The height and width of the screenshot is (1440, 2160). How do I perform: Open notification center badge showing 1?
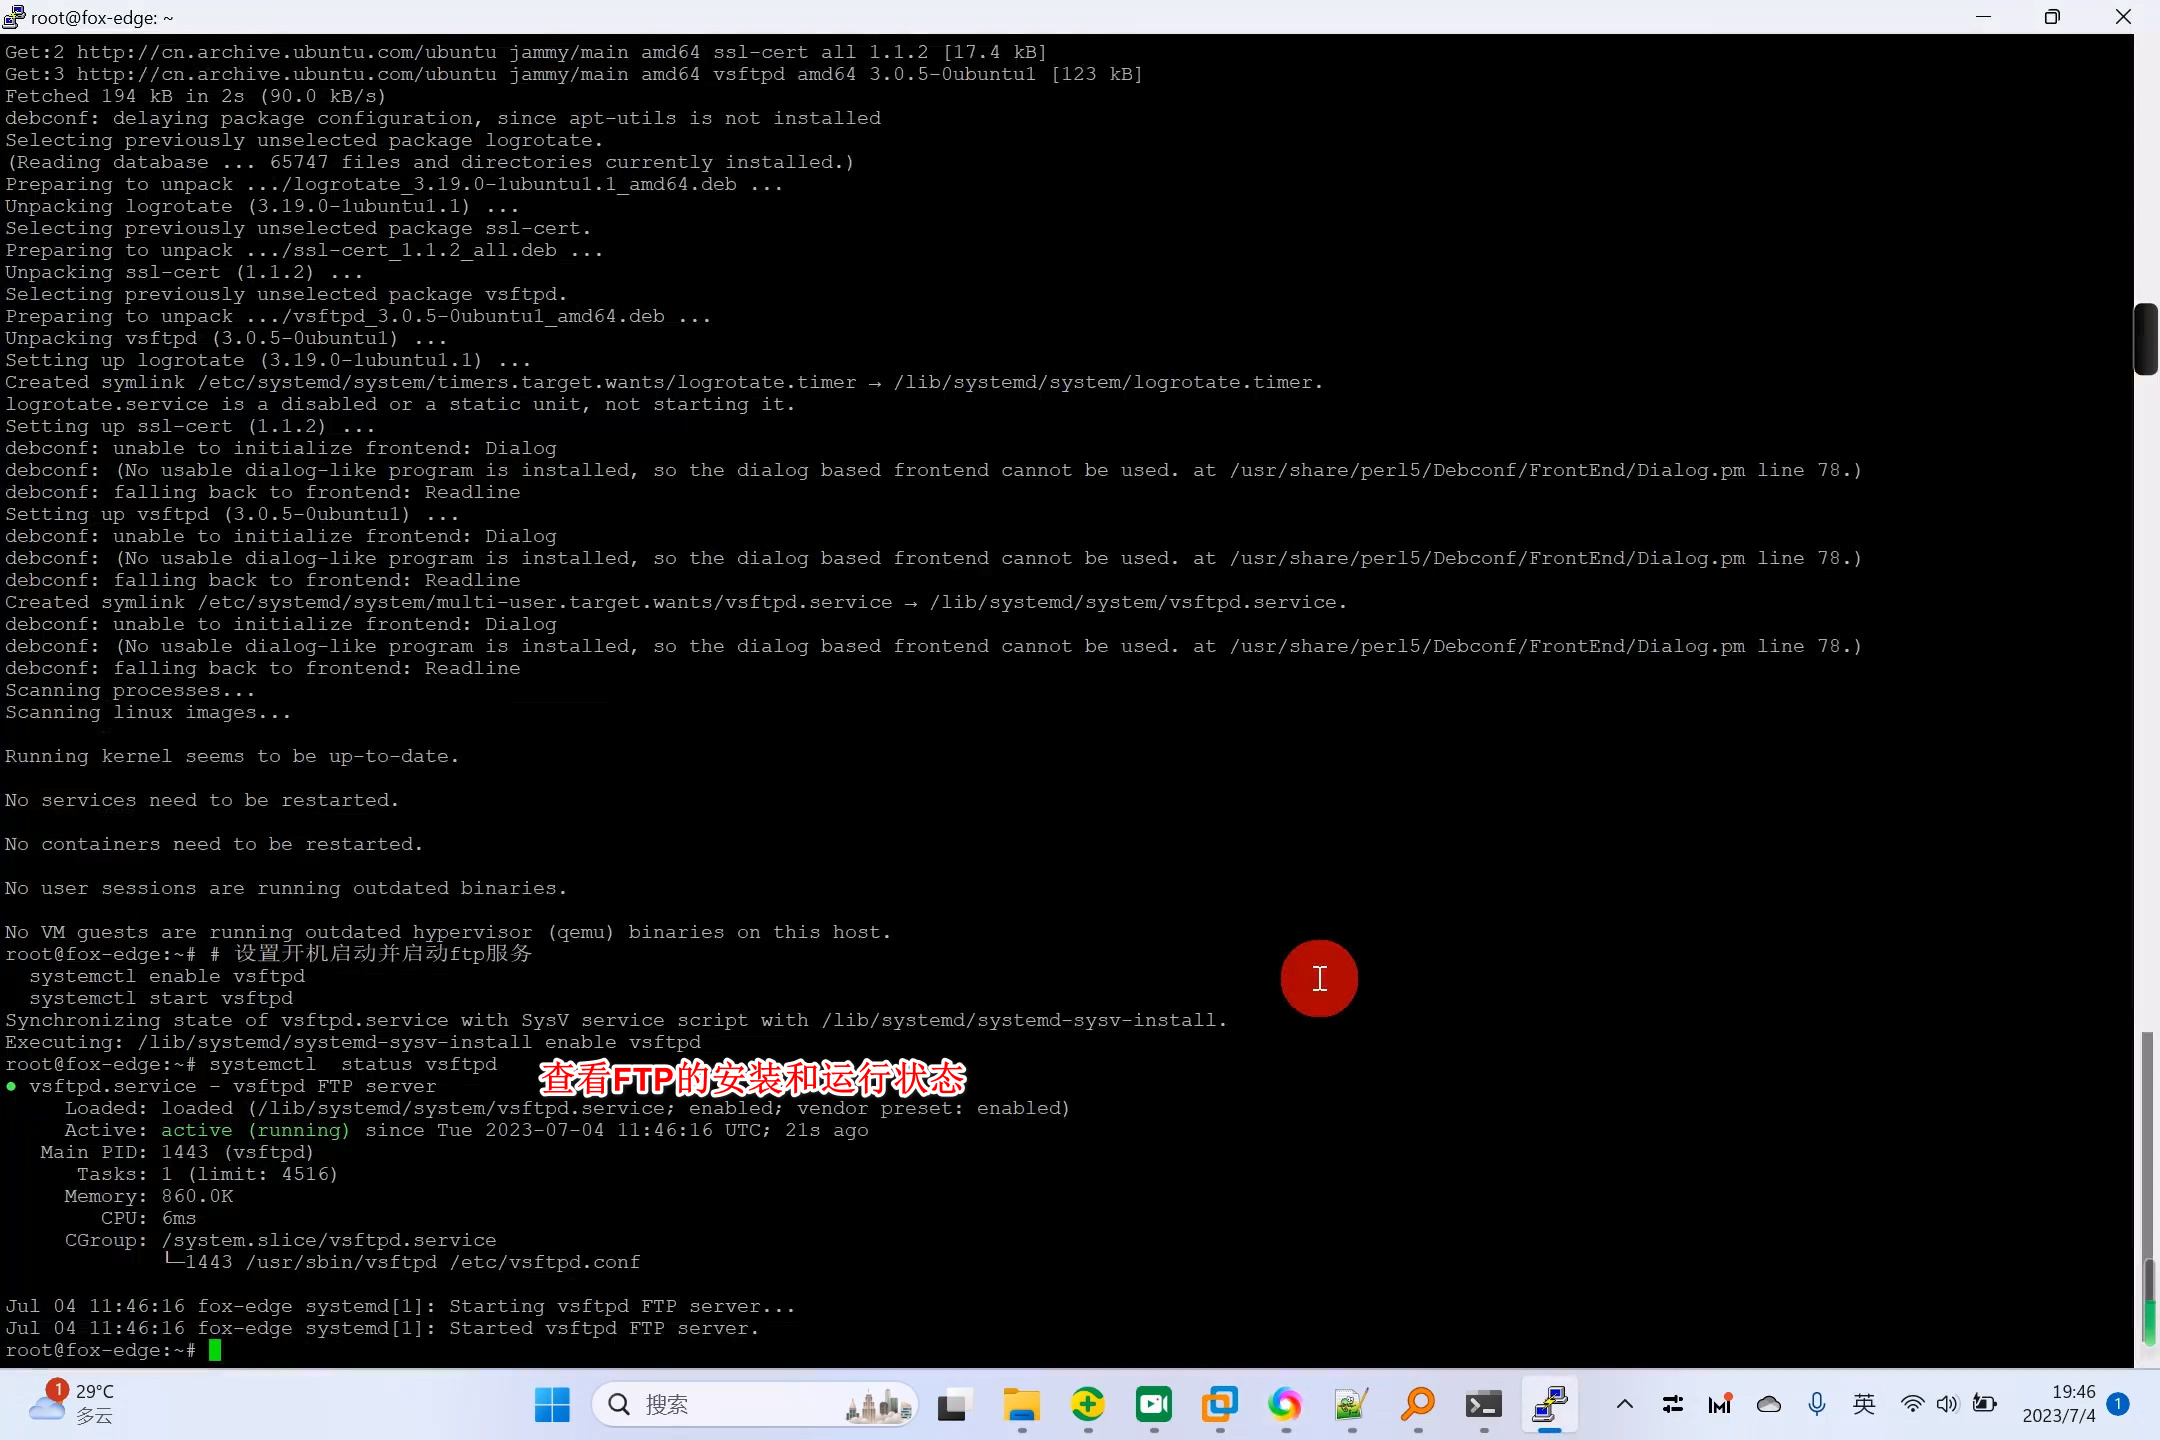coord(2117,1405)
